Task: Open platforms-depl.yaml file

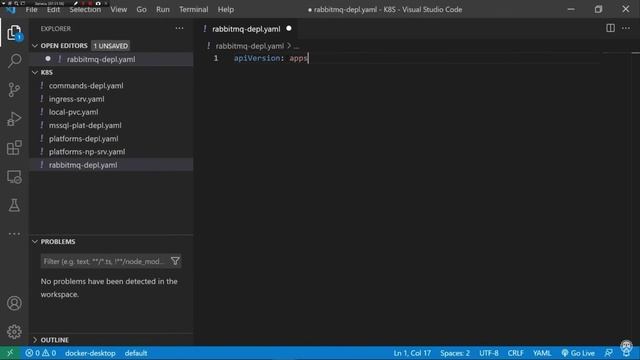Action: [x=83, y=138]
